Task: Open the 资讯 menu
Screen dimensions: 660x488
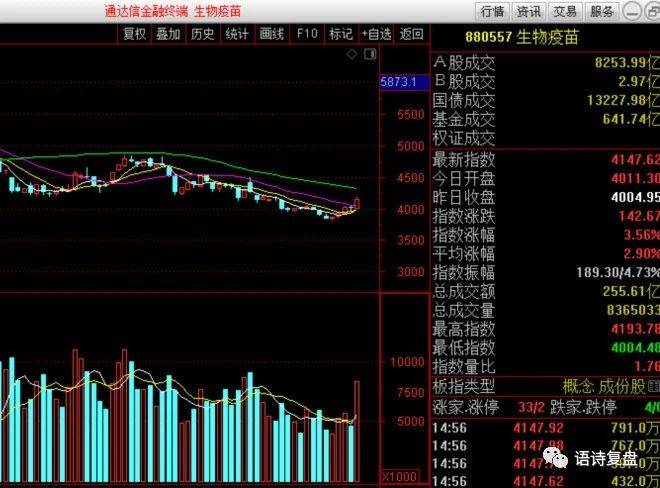Action: (x=529, y=11)
